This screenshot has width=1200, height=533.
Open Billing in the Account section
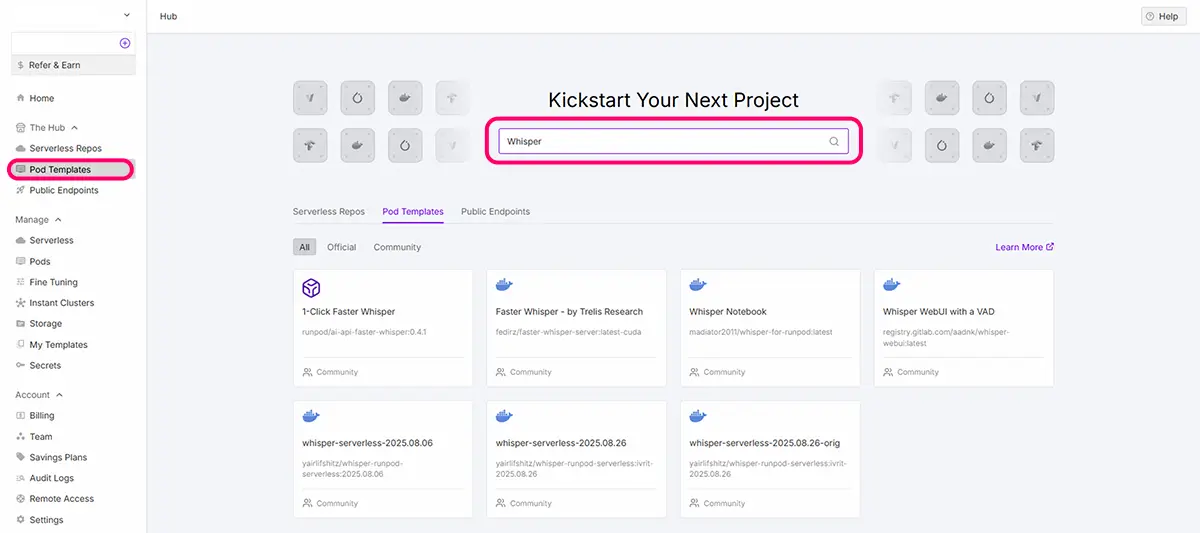pos(41,415)
